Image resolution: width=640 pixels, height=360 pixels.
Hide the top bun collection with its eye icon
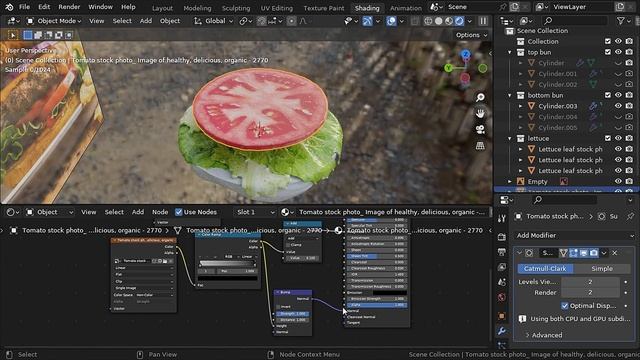[x=618, y=52]
